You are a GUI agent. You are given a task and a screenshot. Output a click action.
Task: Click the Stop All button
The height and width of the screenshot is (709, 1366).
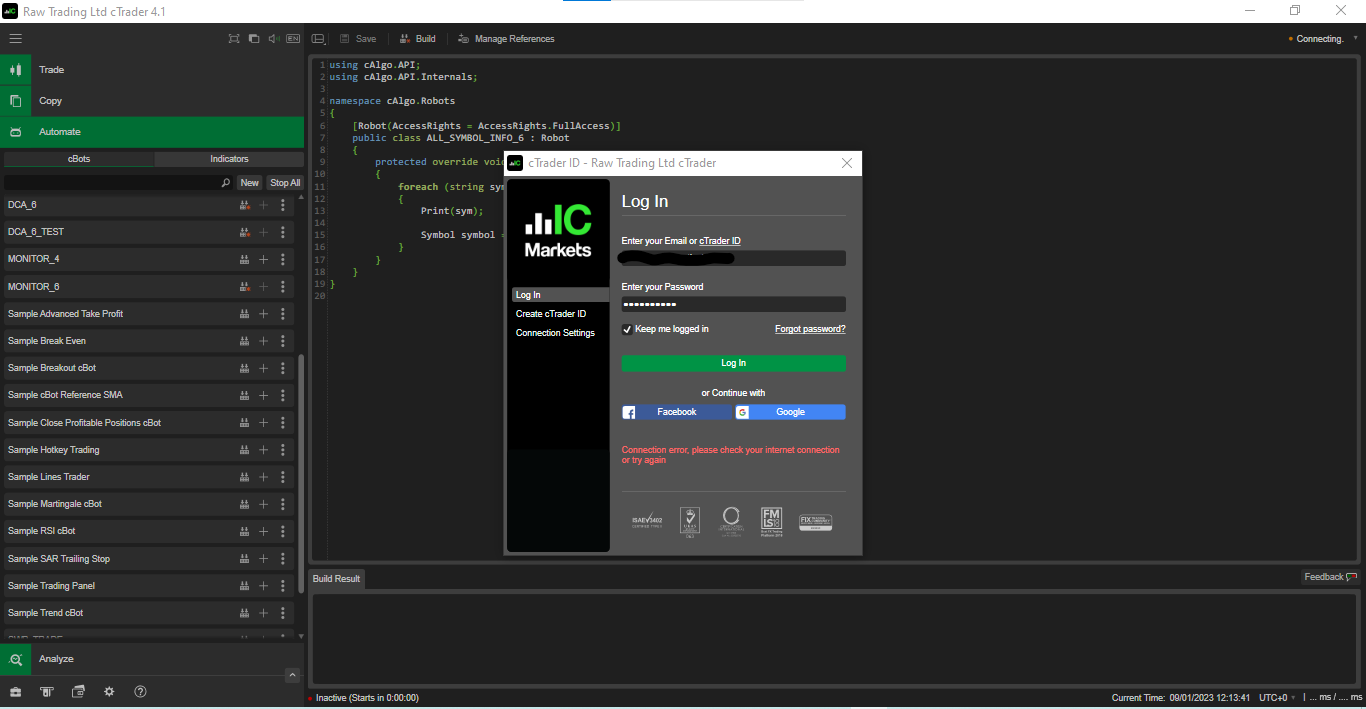coord(285,183)
